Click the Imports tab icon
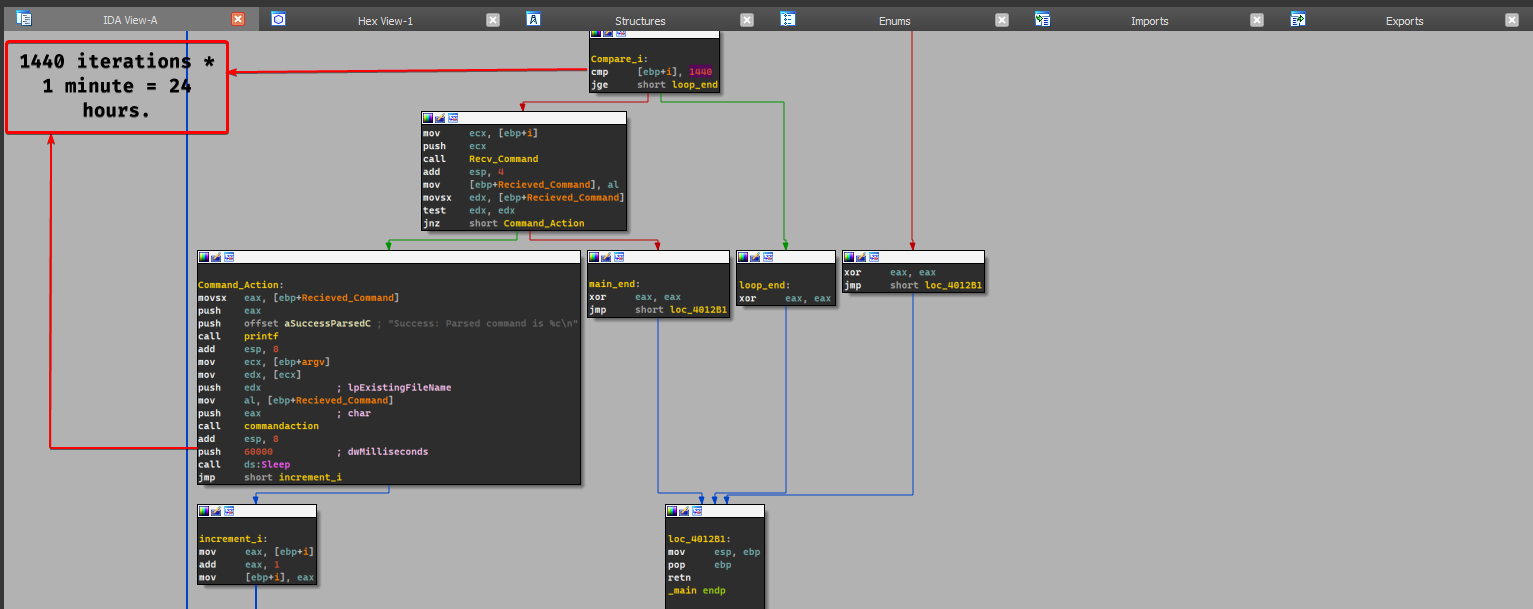Viewport: 1533px width, 609px height. tap(1043, 19)
